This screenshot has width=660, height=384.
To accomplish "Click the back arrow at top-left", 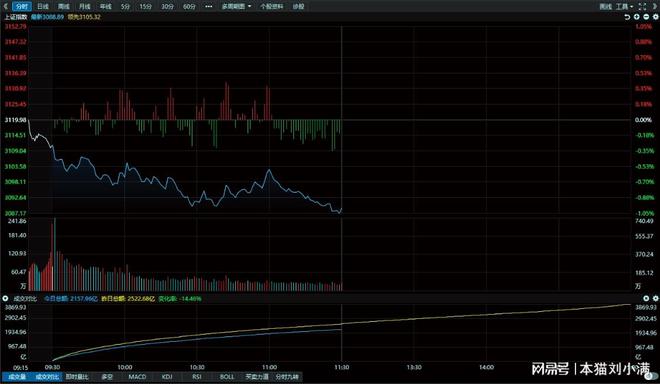I will coord(5,6).
